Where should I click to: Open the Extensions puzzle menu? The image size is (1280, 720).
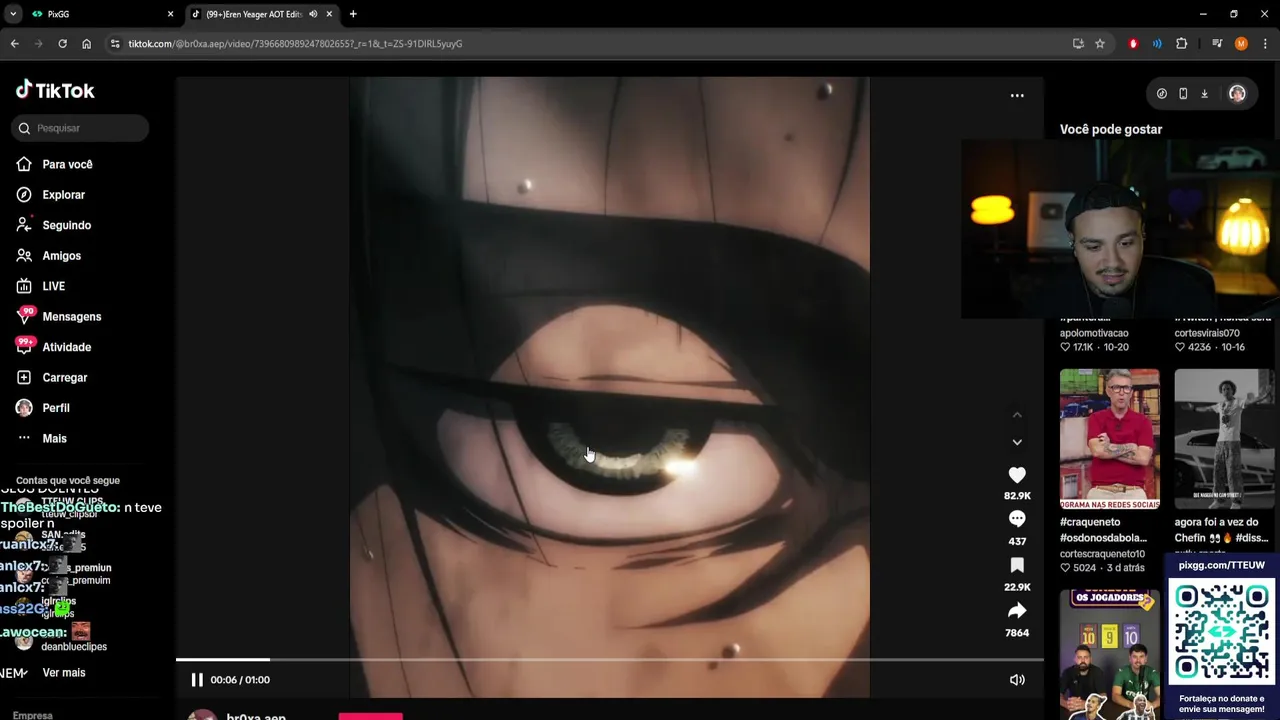pyautogui.click(x=1181, y=44)
